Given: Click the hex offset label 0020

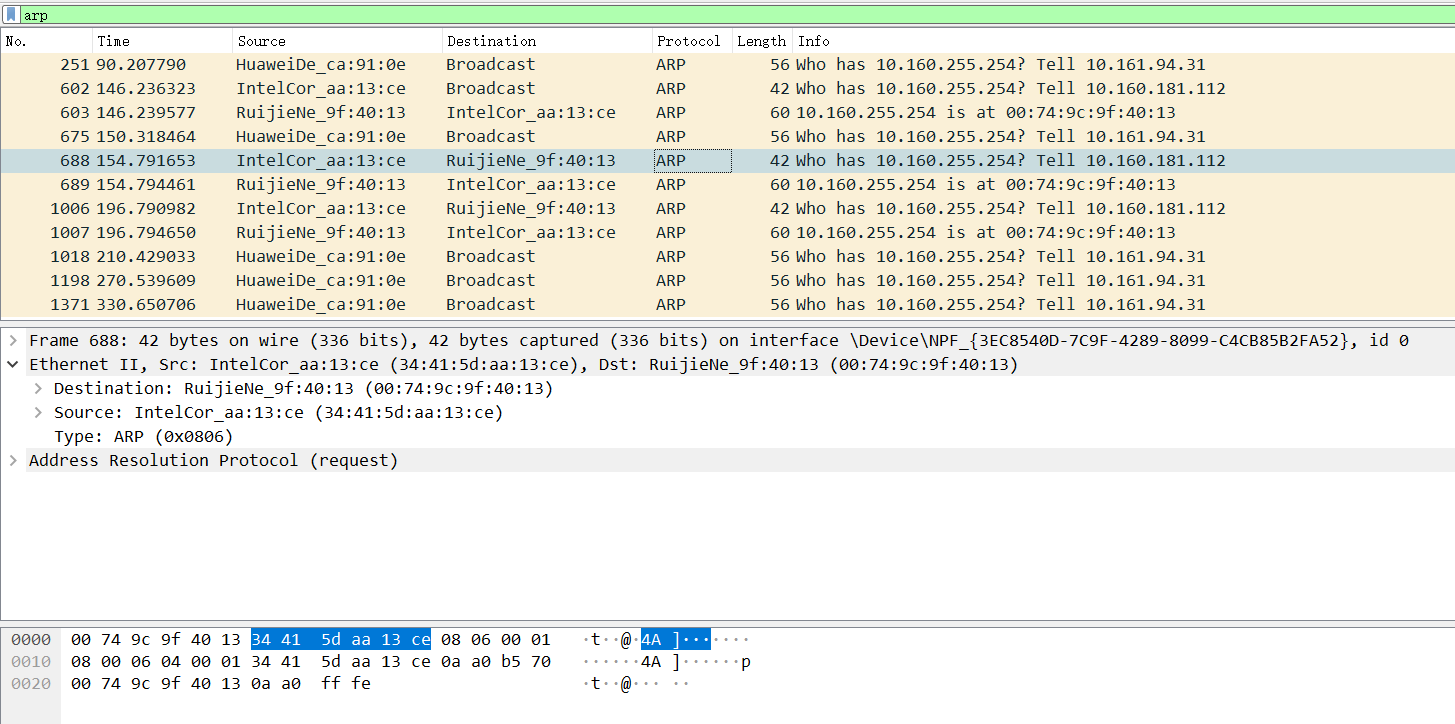Looking at the screenshot, I should pyautogui.click(x=31, y=684).
